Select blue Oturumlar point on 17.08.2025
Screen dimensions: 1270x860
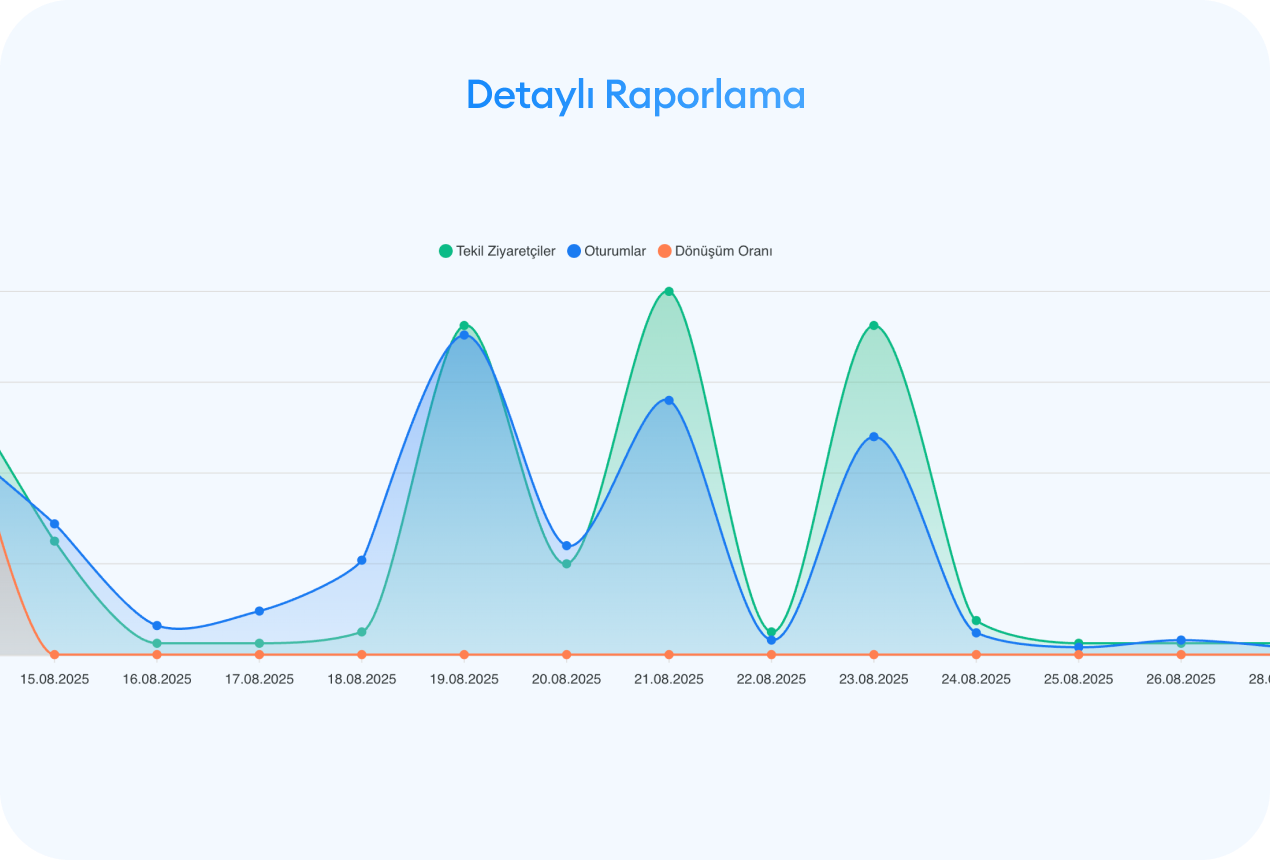point(259,611)
